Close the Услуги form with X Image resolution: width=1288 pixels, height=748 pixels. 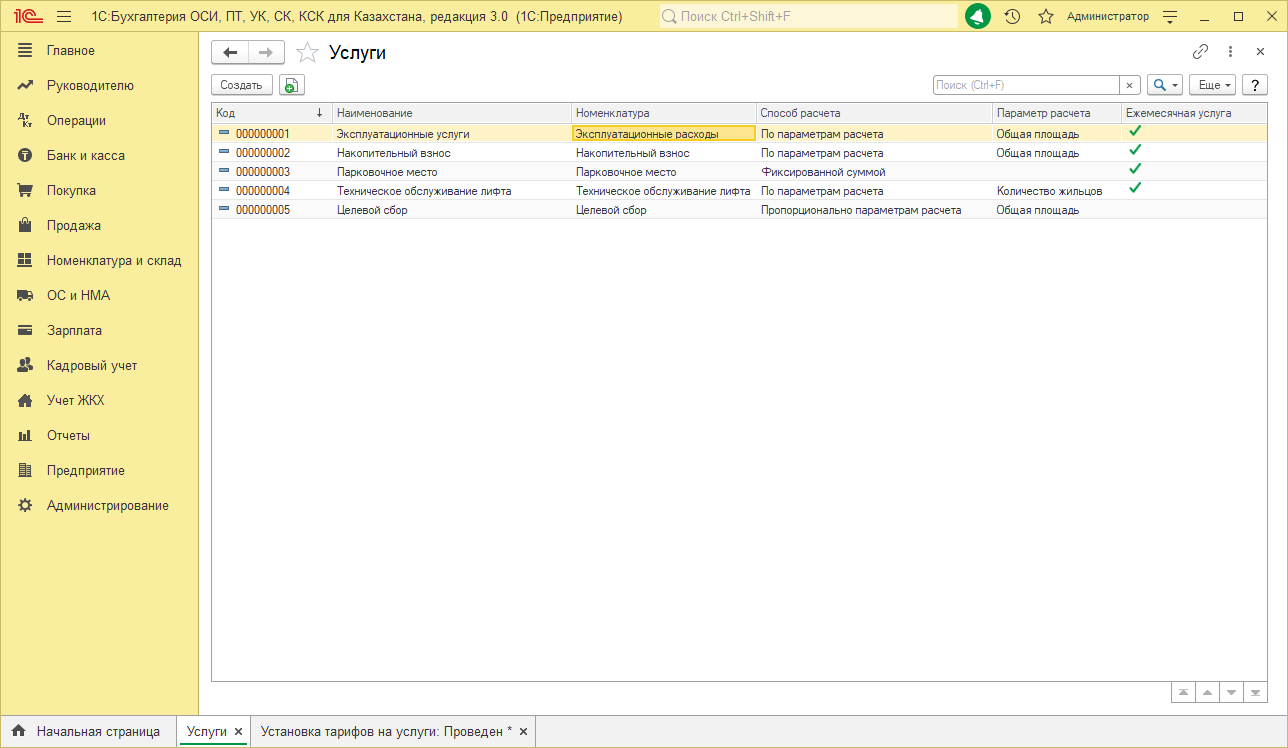[x=1260, y=52]
